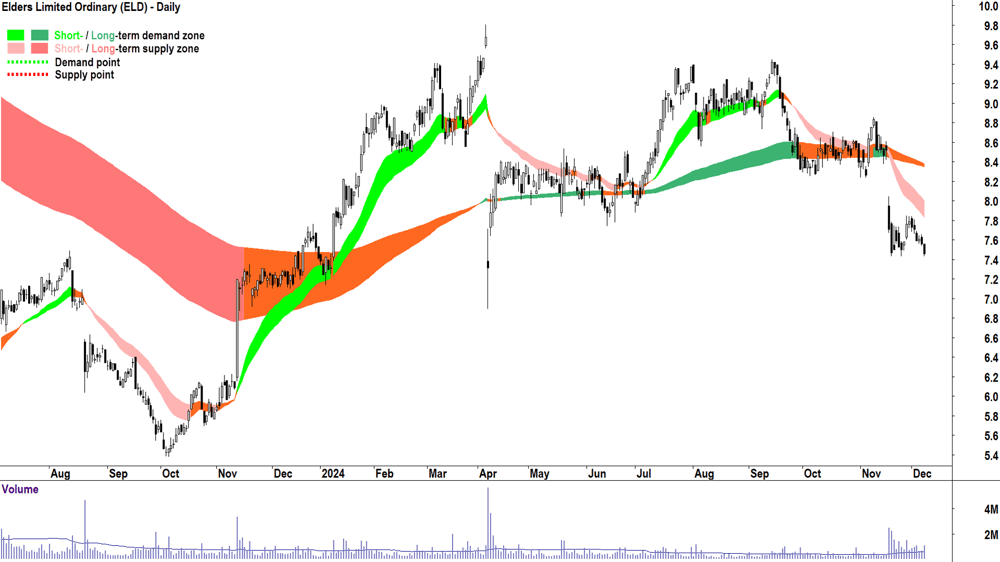The width and height of the screenshot is (1000, 562).
Task: Click the Volume panel label
Action: [20, 489]
